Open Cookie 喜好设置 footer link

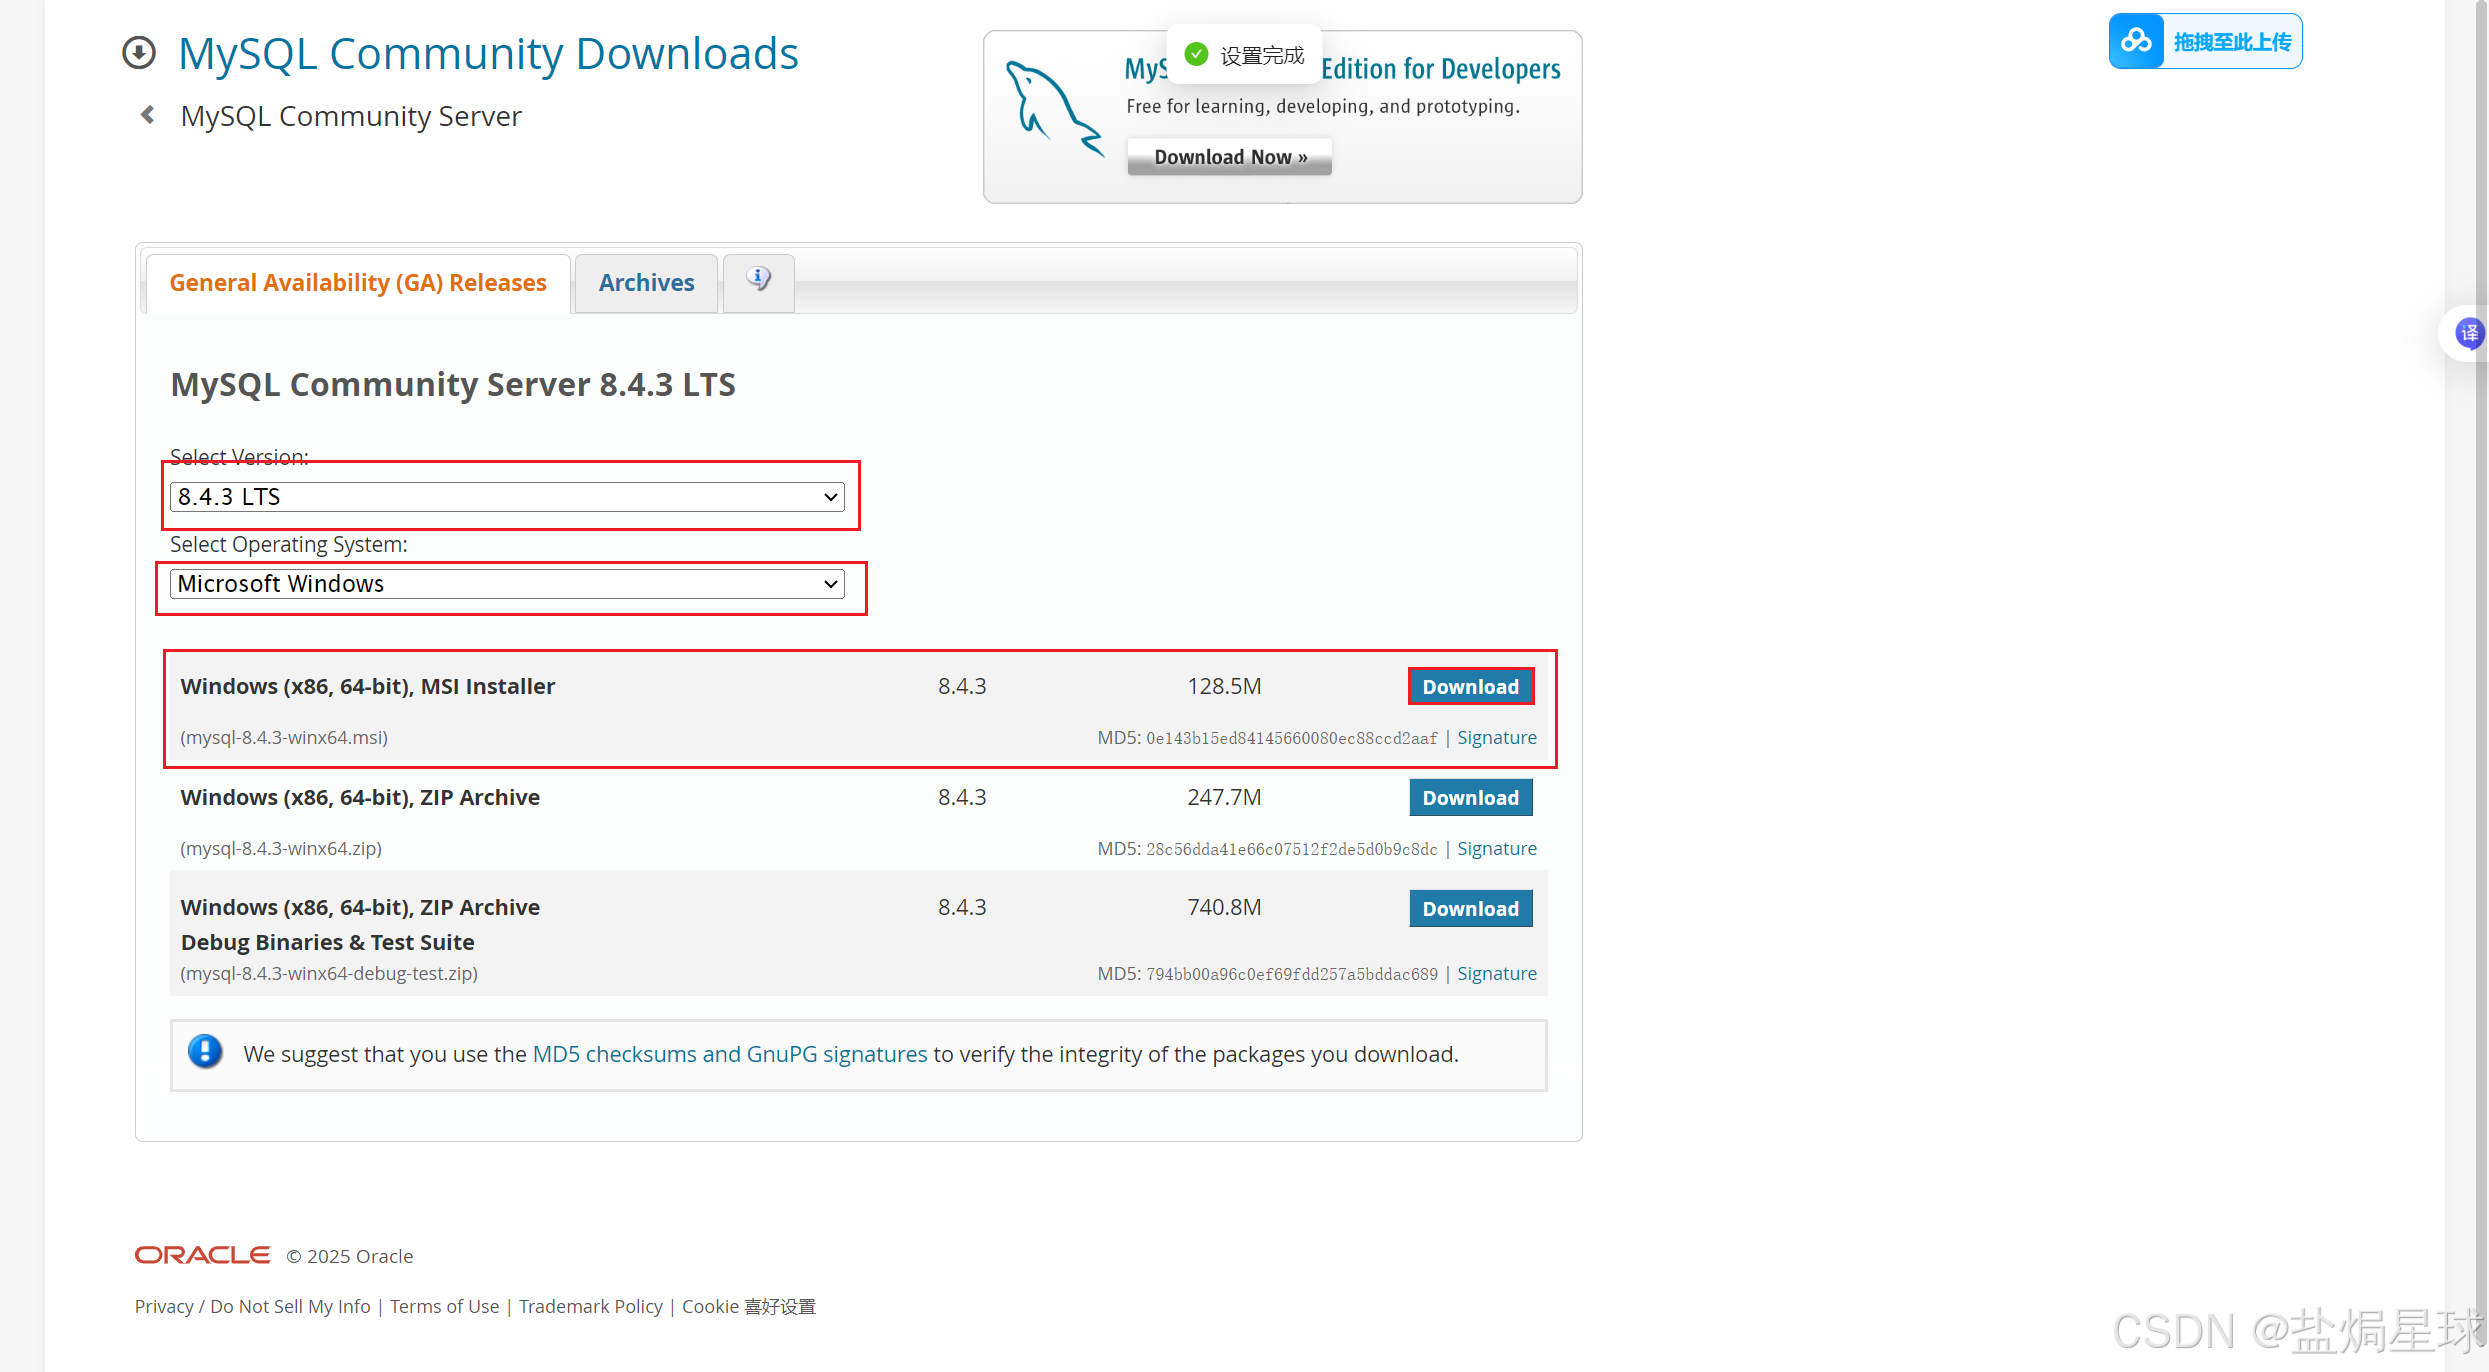(748, 1307)
